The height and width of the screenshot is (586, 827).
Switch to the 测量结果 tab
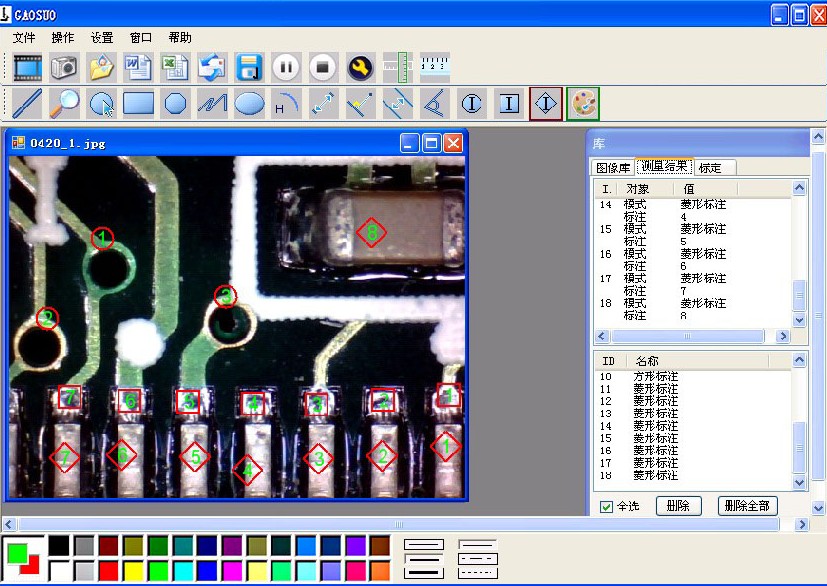(x=665, y=167)
